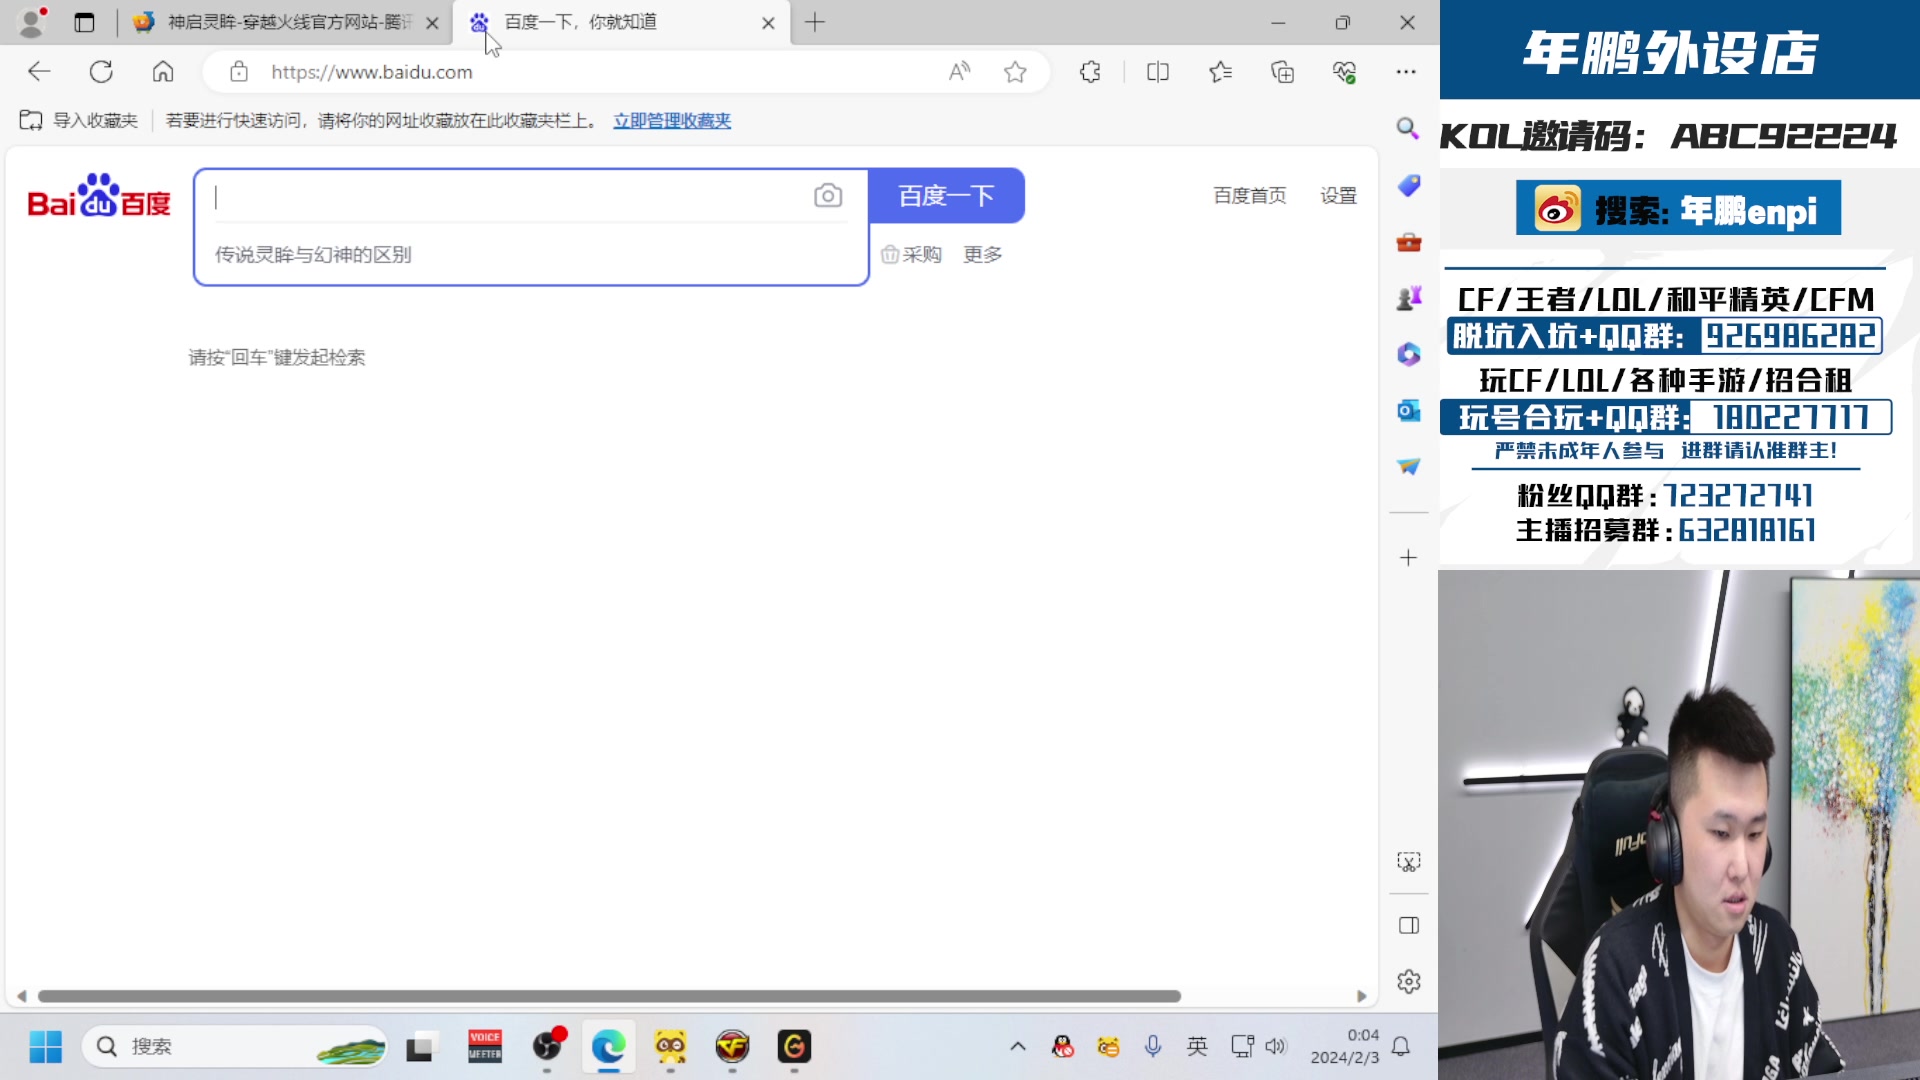Open QQ penguin tray icon
Viewport: 1920px width, 1080px height.
pos(1063,1047)
